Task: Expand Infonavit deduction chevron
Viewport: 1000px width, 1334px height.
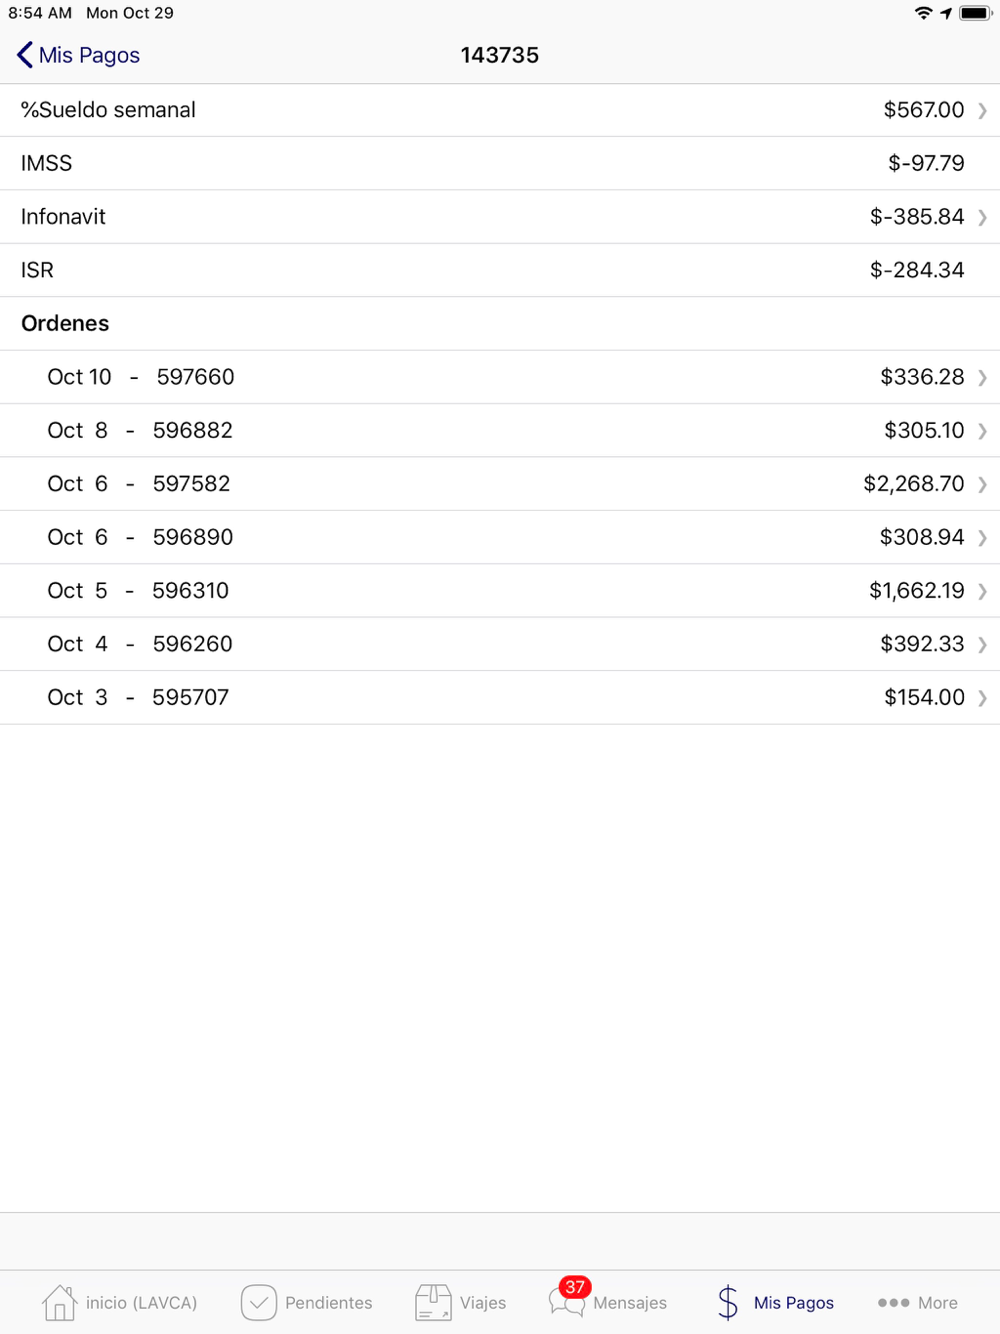Action: [x=983, y=217]
